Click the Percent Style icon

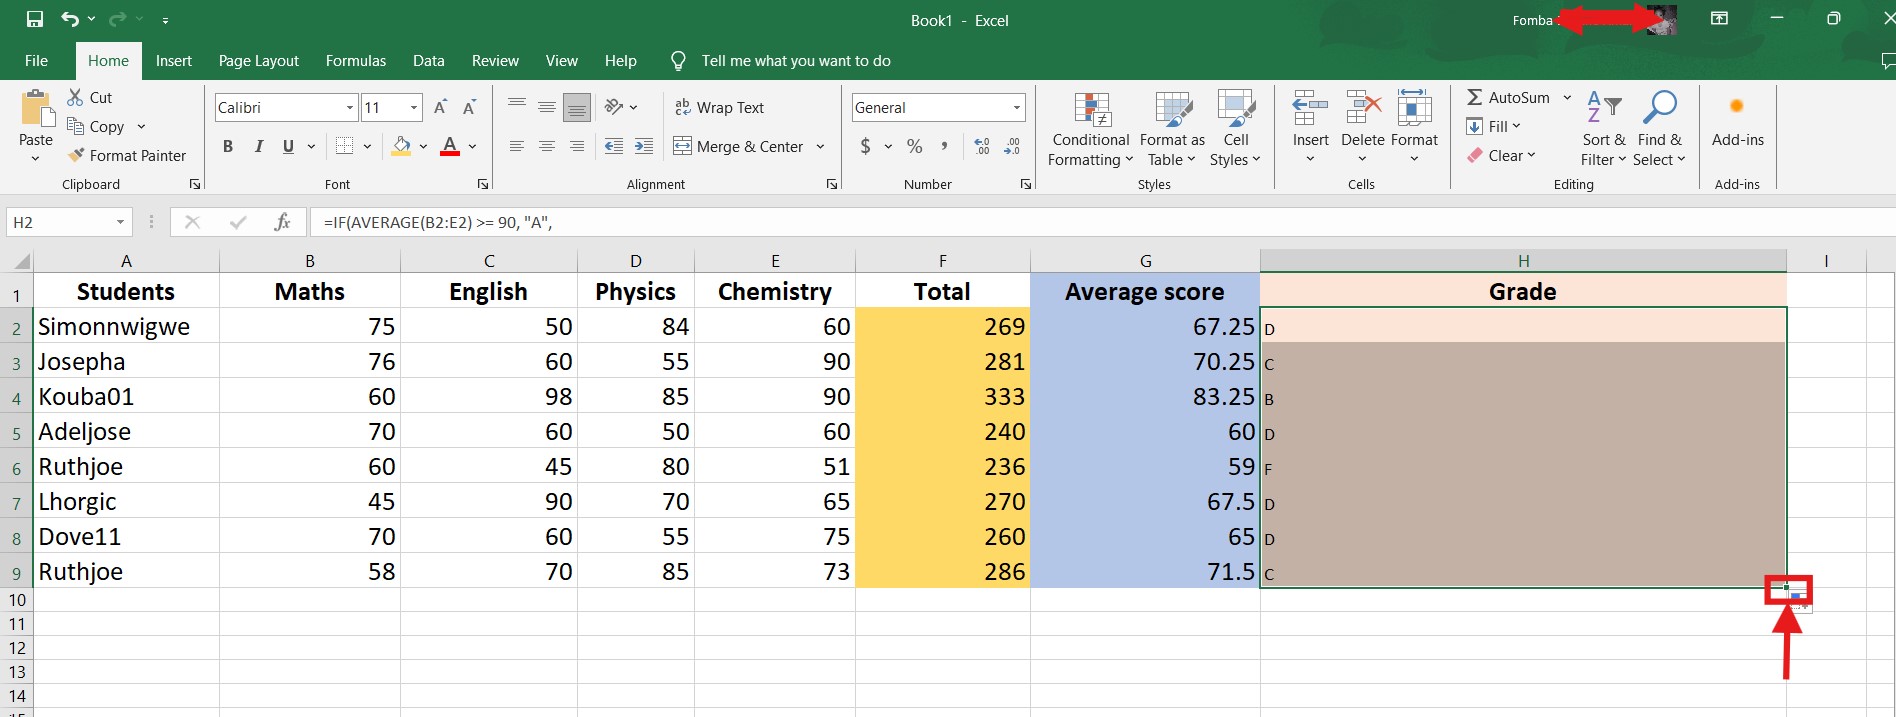click(x=914, y=147)
